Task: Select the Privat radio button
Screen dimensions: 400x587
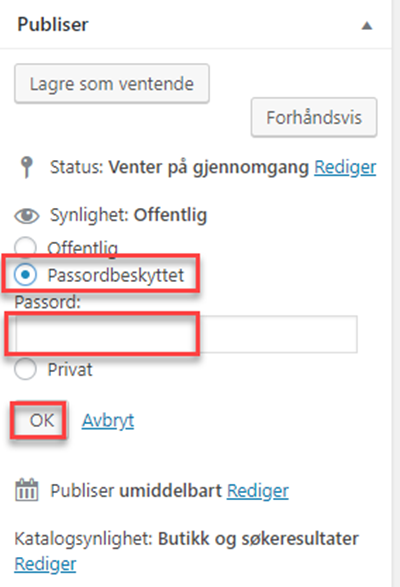Action: [x=25, y=369]
